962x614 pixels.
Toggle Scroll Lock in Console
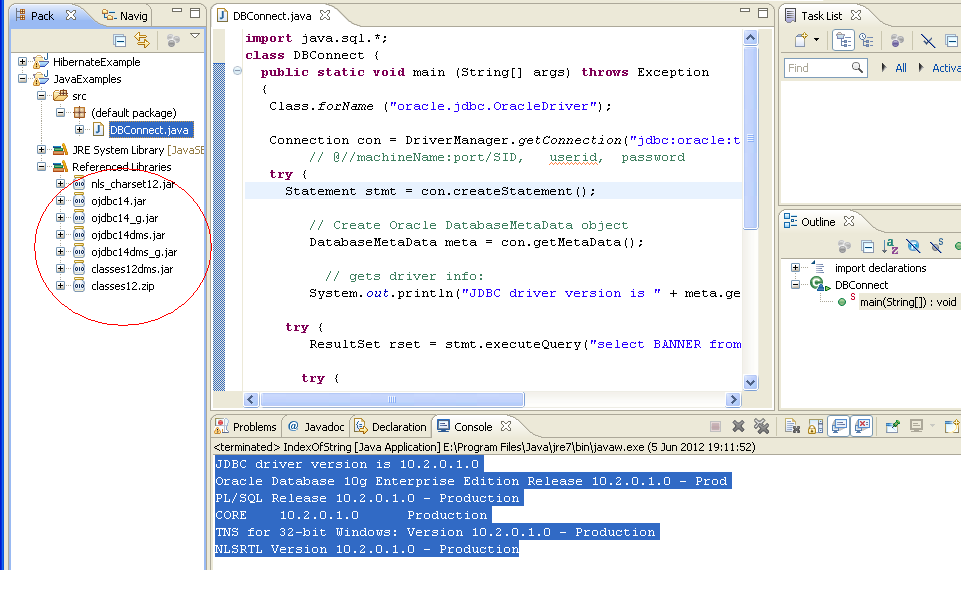point(815,426)
